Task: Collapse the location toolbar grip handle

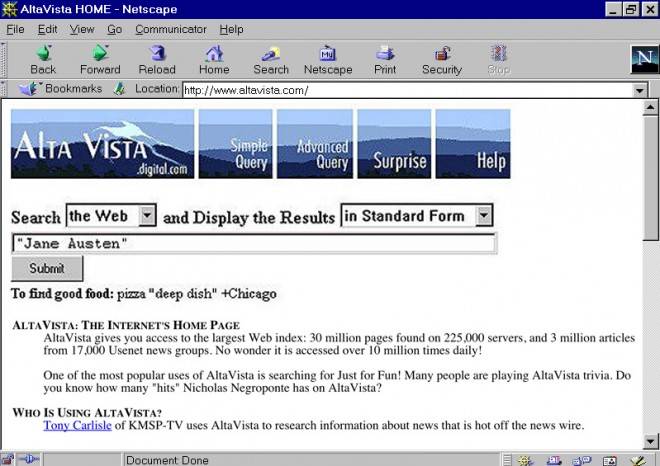Action: pyautogui.click(x=3, y=89)
